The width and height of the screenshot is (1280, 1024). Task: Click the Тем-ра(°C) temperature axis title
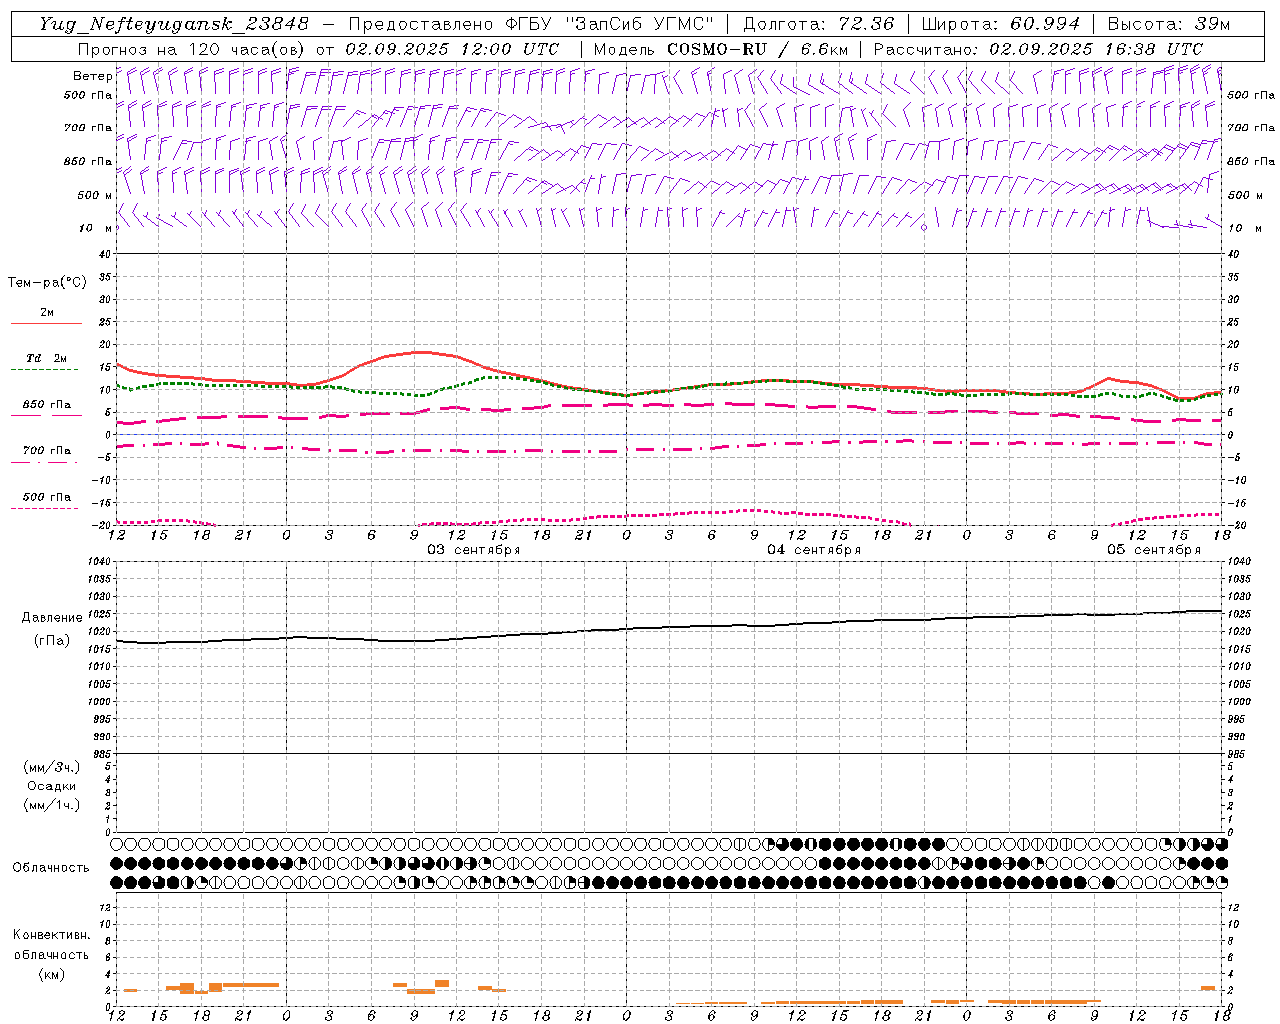click(x=47, y=283)
